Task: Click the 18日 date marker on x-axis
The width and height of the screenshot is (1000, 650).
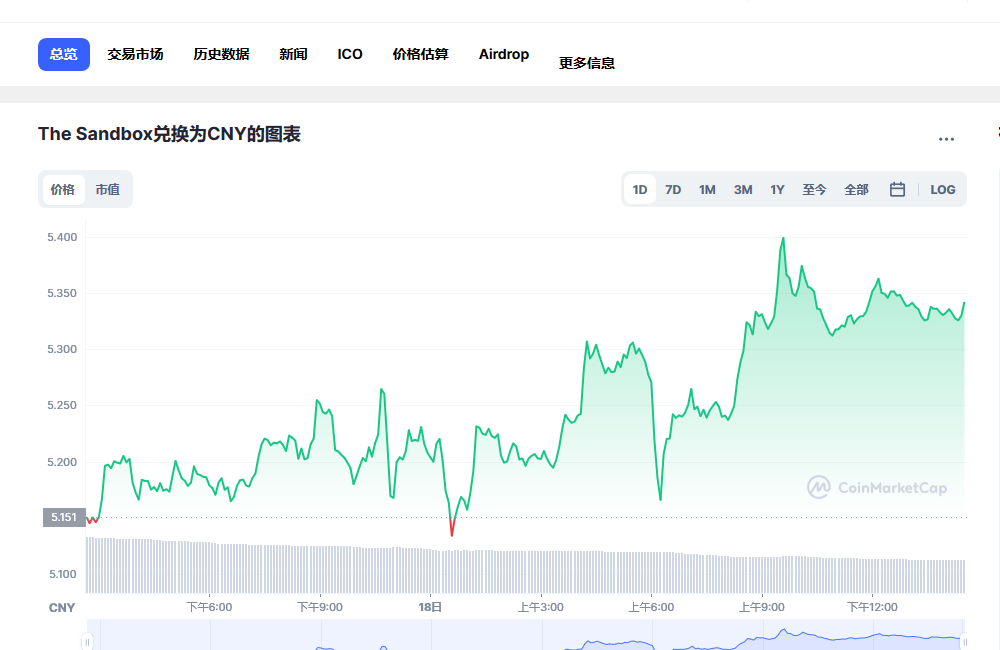Action: (430, 607)
